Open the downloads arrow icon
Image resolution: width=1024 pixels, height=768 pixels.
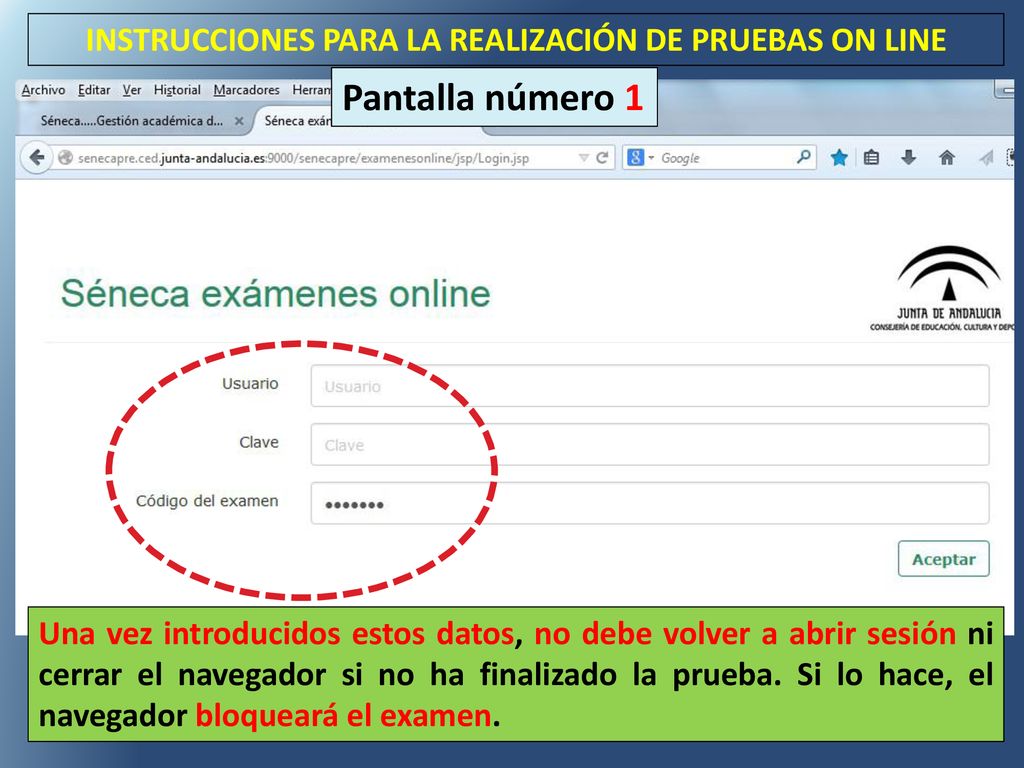(908, 157)
